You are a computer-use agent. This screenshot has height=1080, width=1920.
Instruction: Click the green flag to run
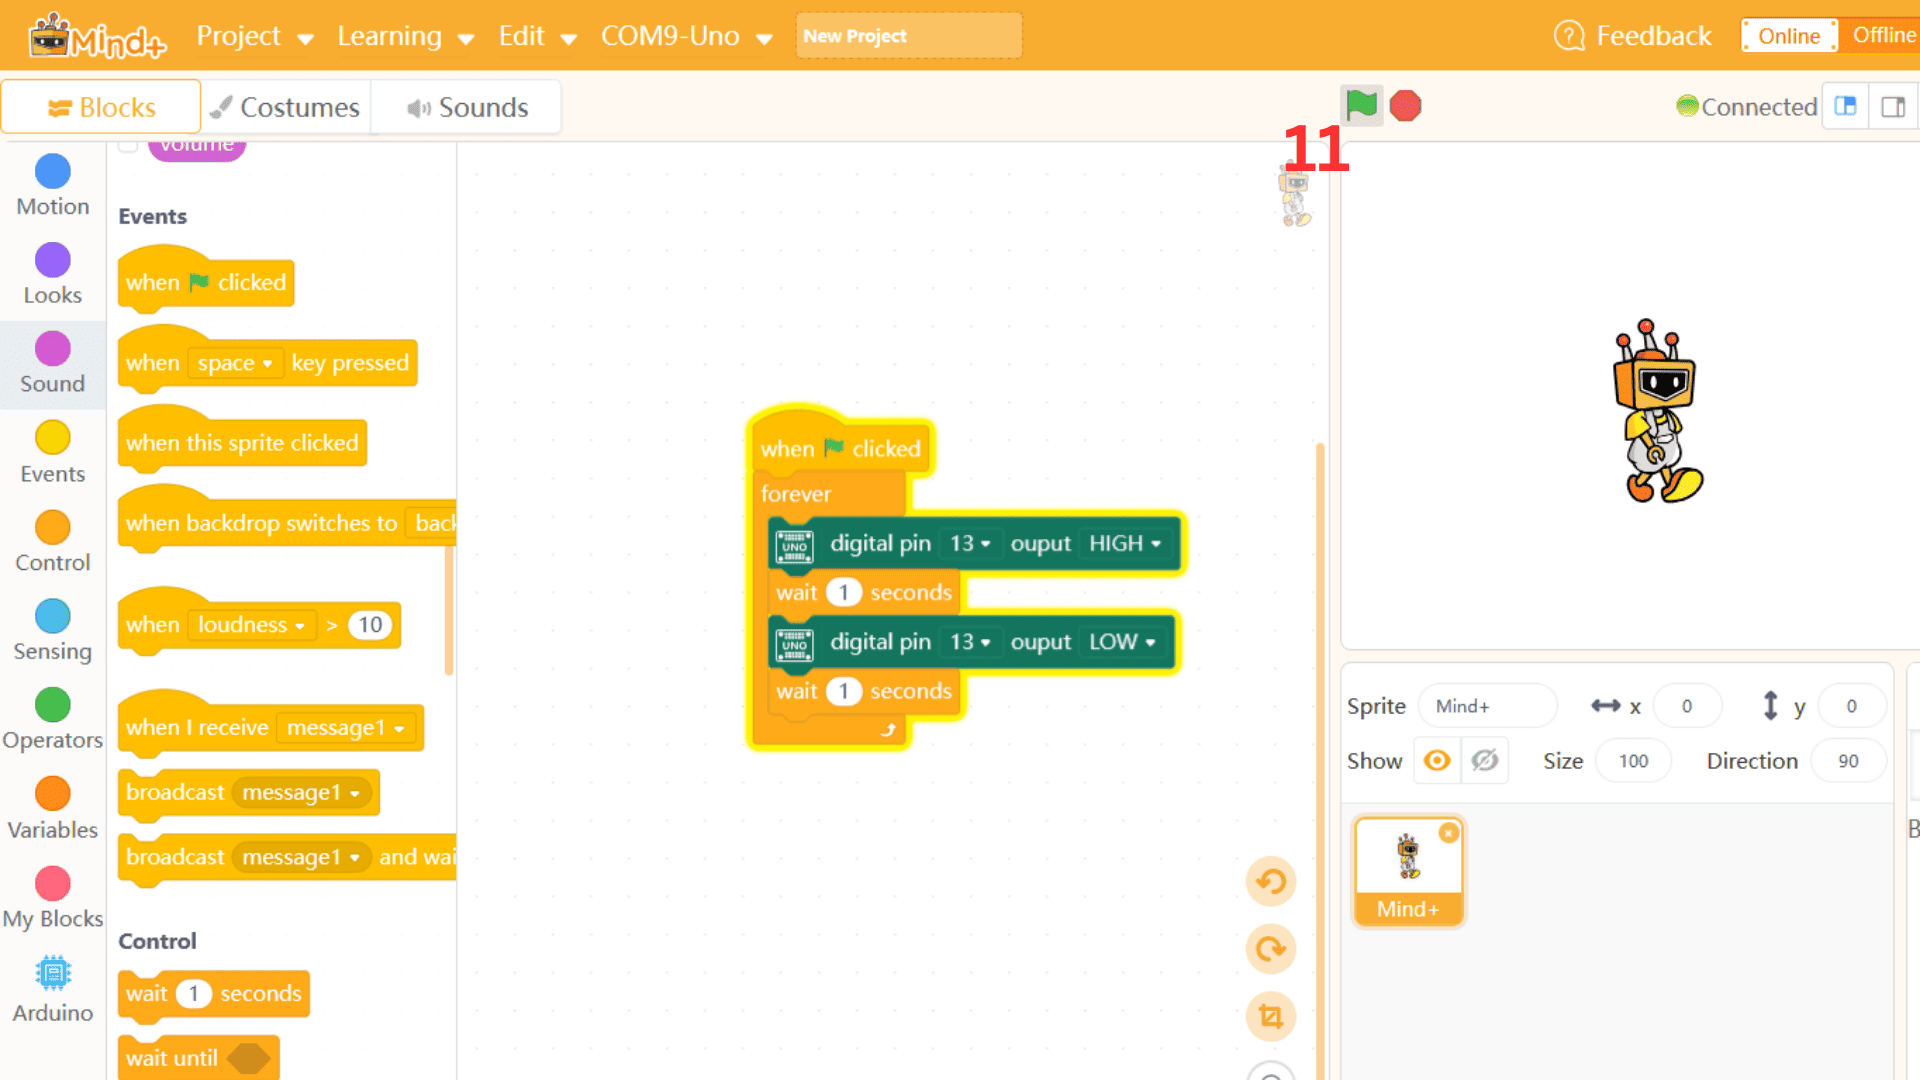pyautogui.click(x=1361, y=105)
